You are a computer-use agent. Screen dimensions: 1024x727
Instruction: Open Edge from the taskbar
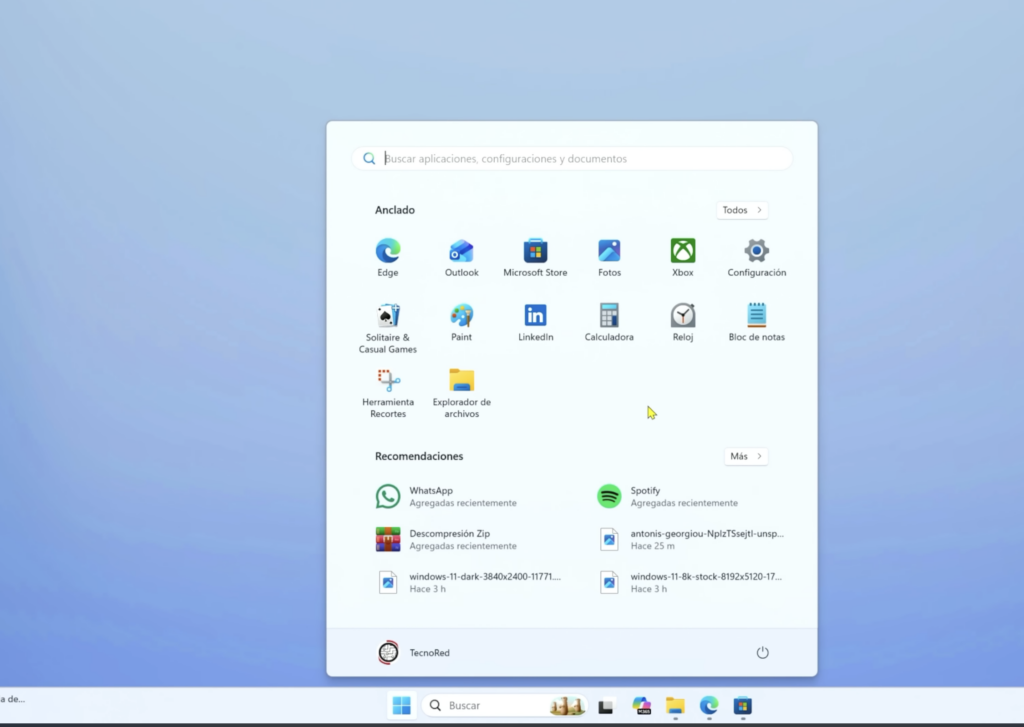709,705
